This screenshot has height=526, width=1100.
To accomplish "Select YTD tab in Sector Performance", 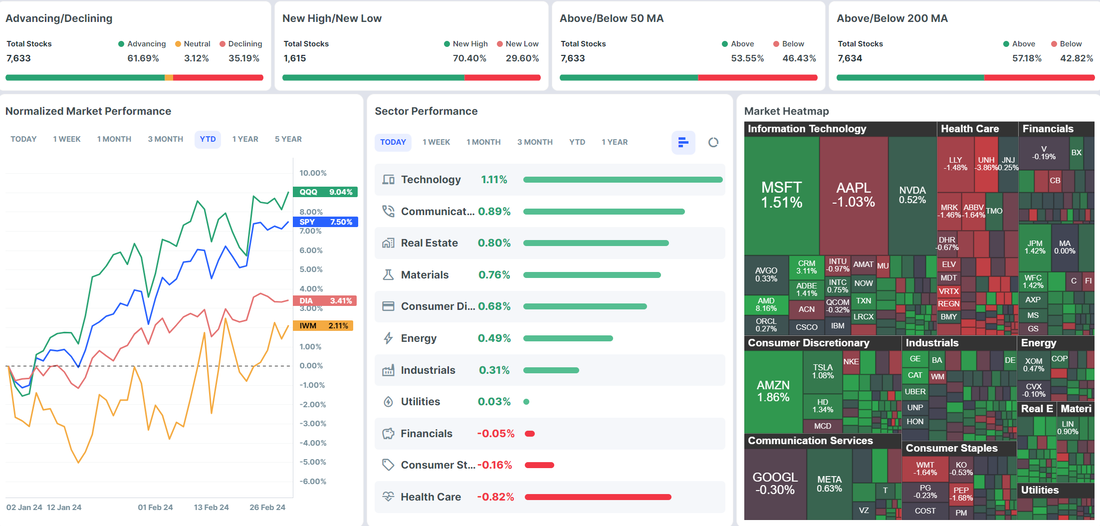I will pos(577,142).
